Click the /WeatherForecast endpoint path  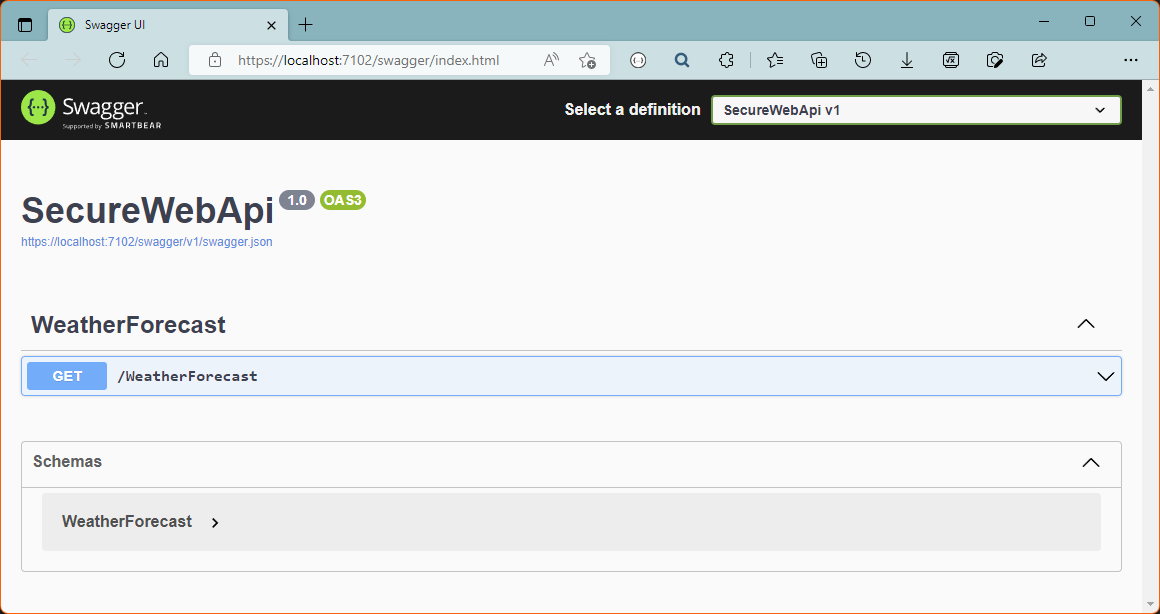pyautogui.click(x=187, y=376)
